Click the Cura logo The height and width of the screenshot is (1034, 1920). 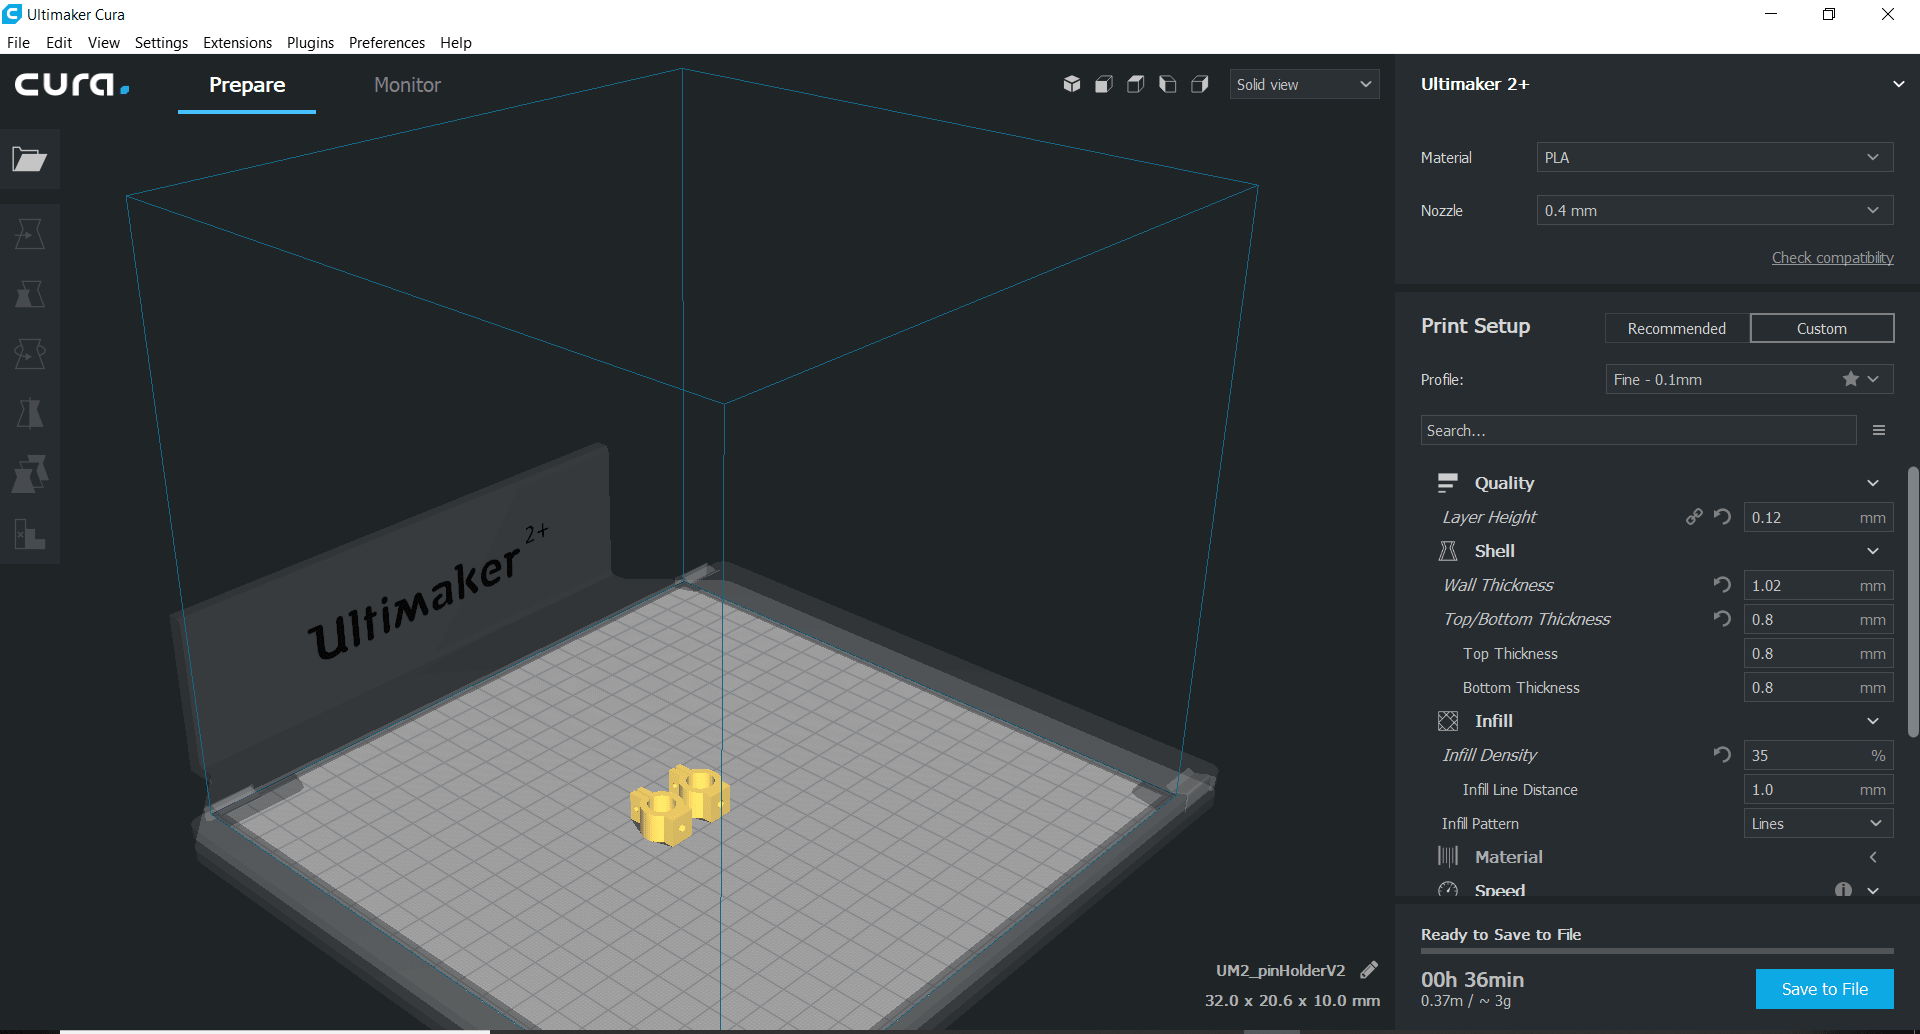click(x=72, y=85)
